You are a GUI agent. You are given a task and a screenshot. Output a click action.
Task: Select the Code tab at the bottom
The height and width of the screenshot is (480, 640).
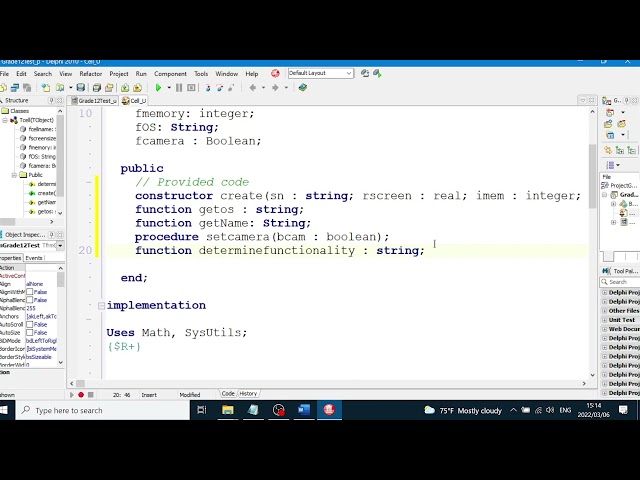(x=228, y=393)
